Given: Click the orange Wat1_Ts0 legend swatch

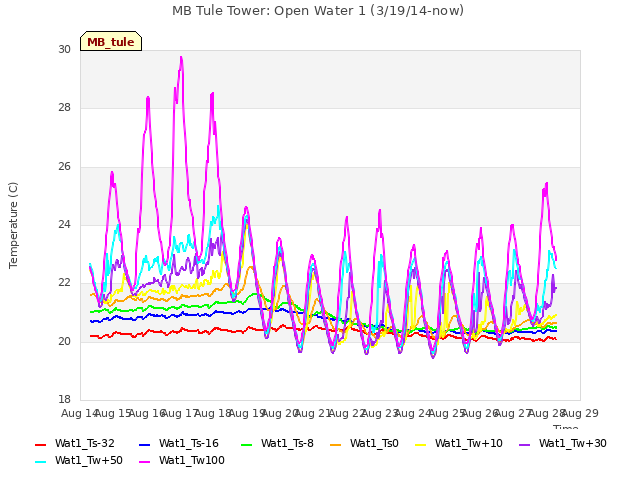Looking at the screenshot, I should (x=336, y=444).
